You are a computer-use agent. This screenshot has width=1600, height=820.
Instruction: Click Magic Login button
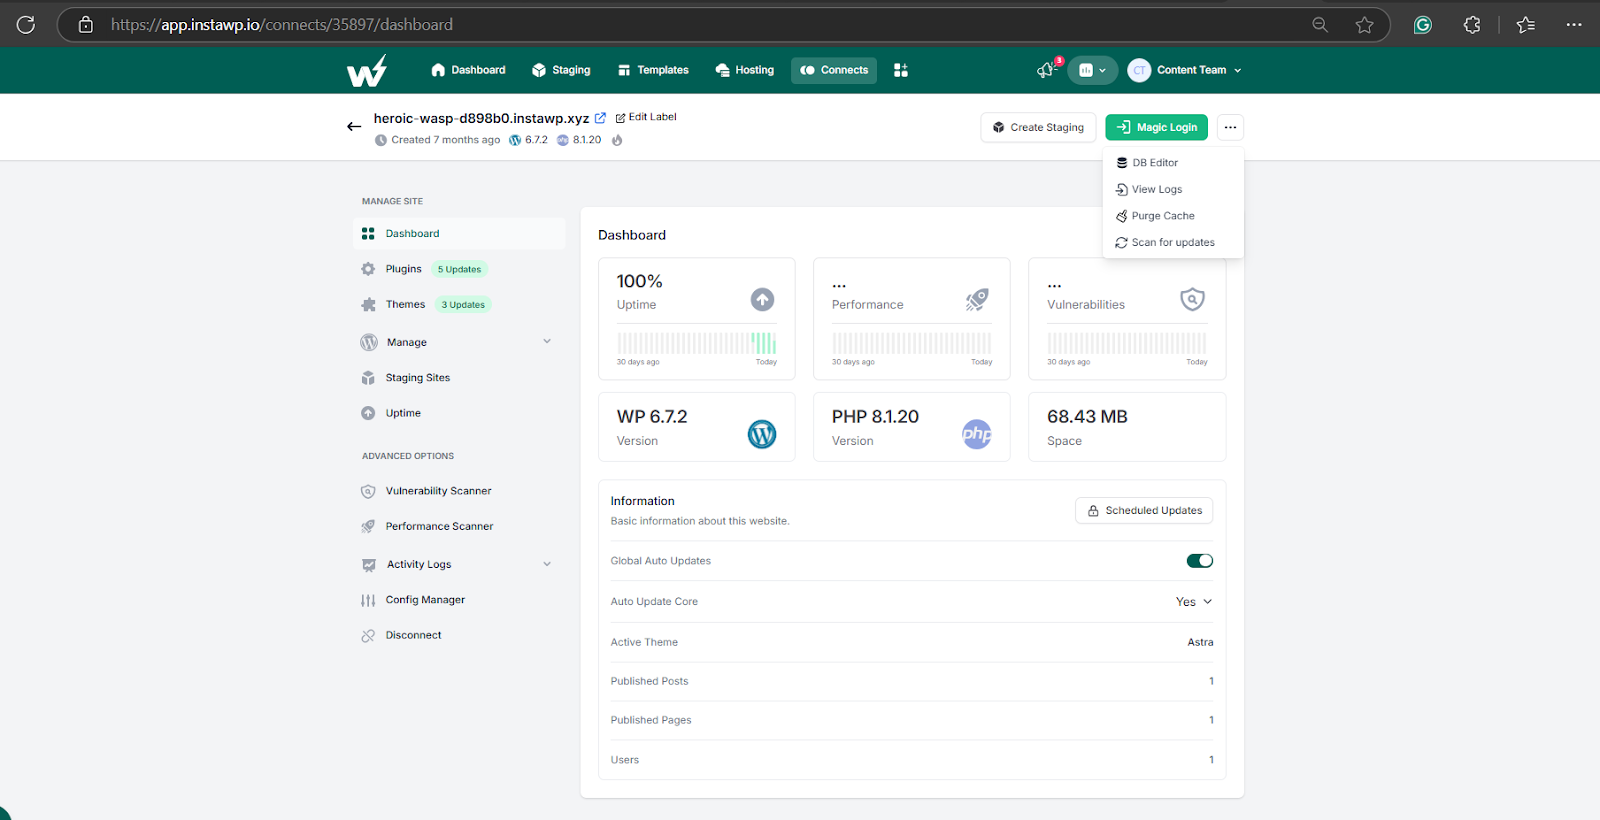[x=1157, y=127]
